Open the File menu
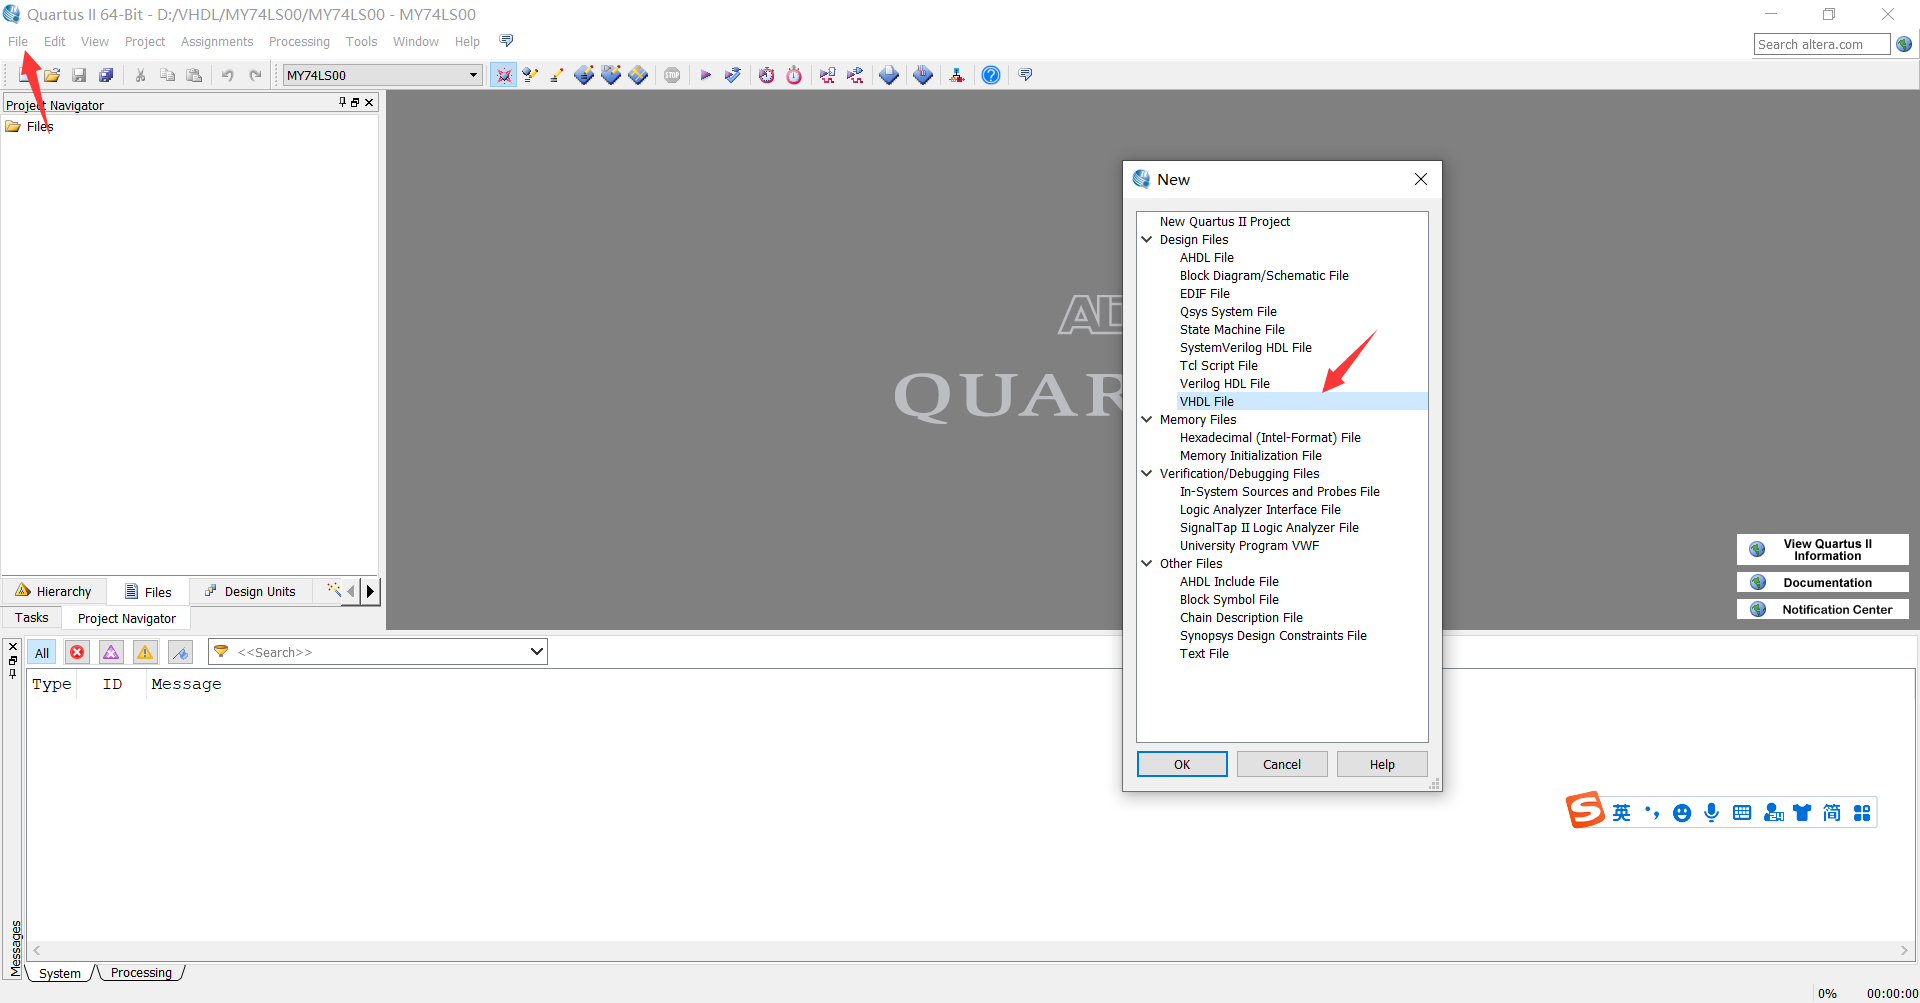 coord(18,41)
